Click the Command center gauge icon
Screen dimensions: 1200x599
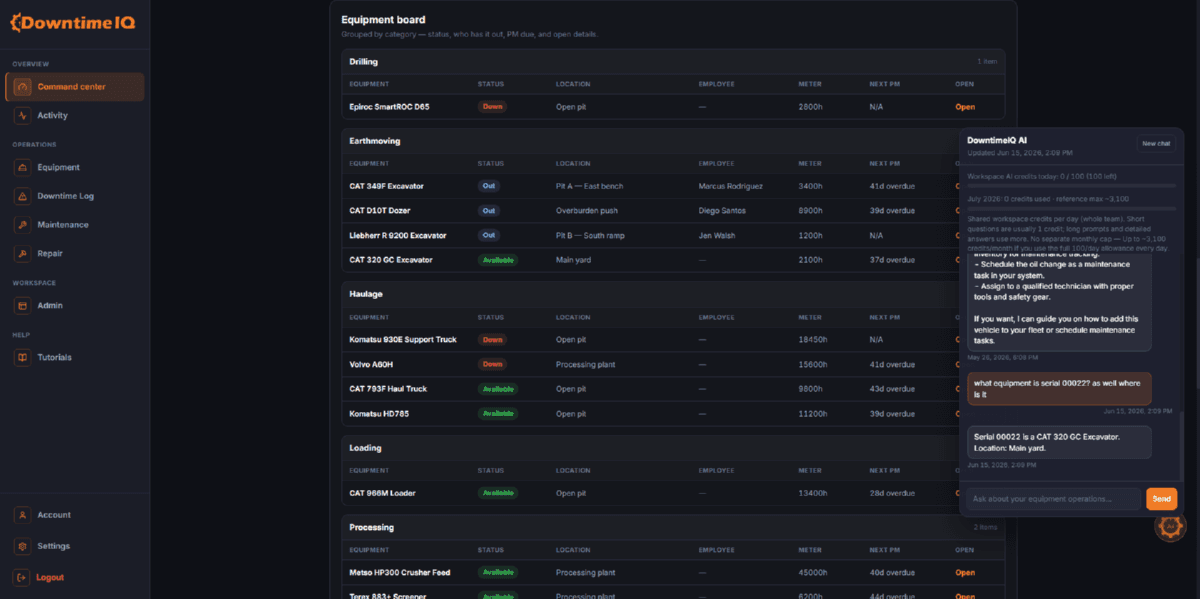[23, 87]
